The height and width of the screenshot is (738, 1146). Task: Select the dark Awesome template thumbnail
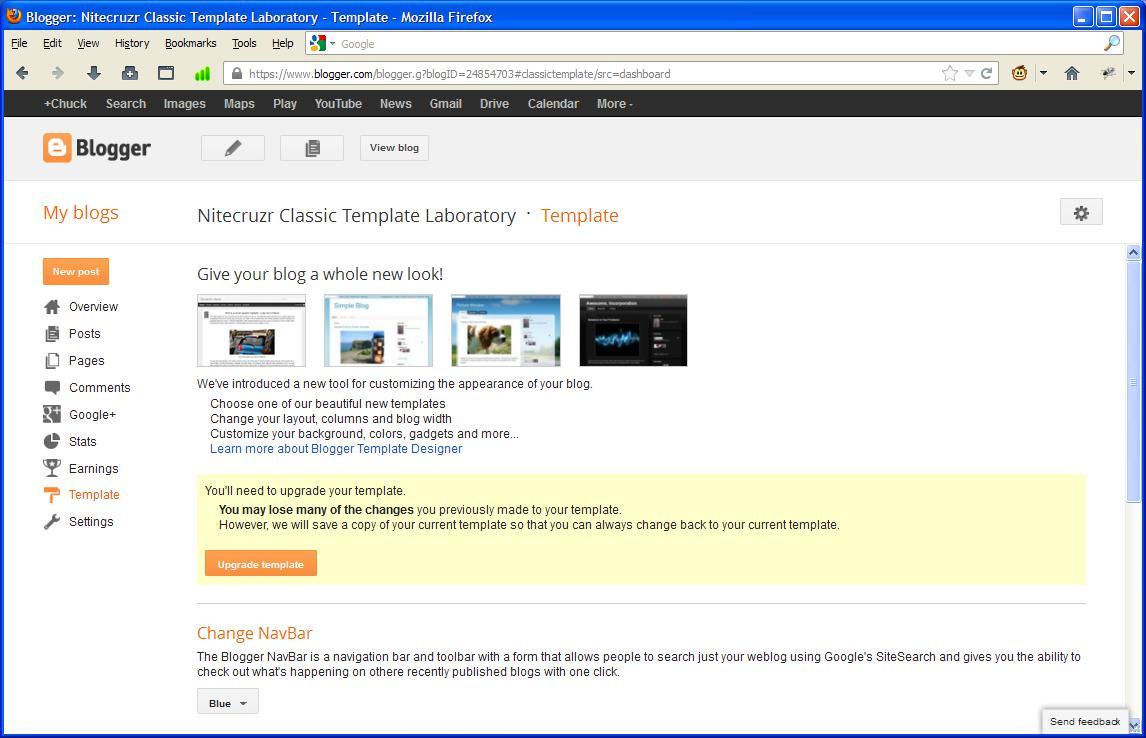(633, 330)
